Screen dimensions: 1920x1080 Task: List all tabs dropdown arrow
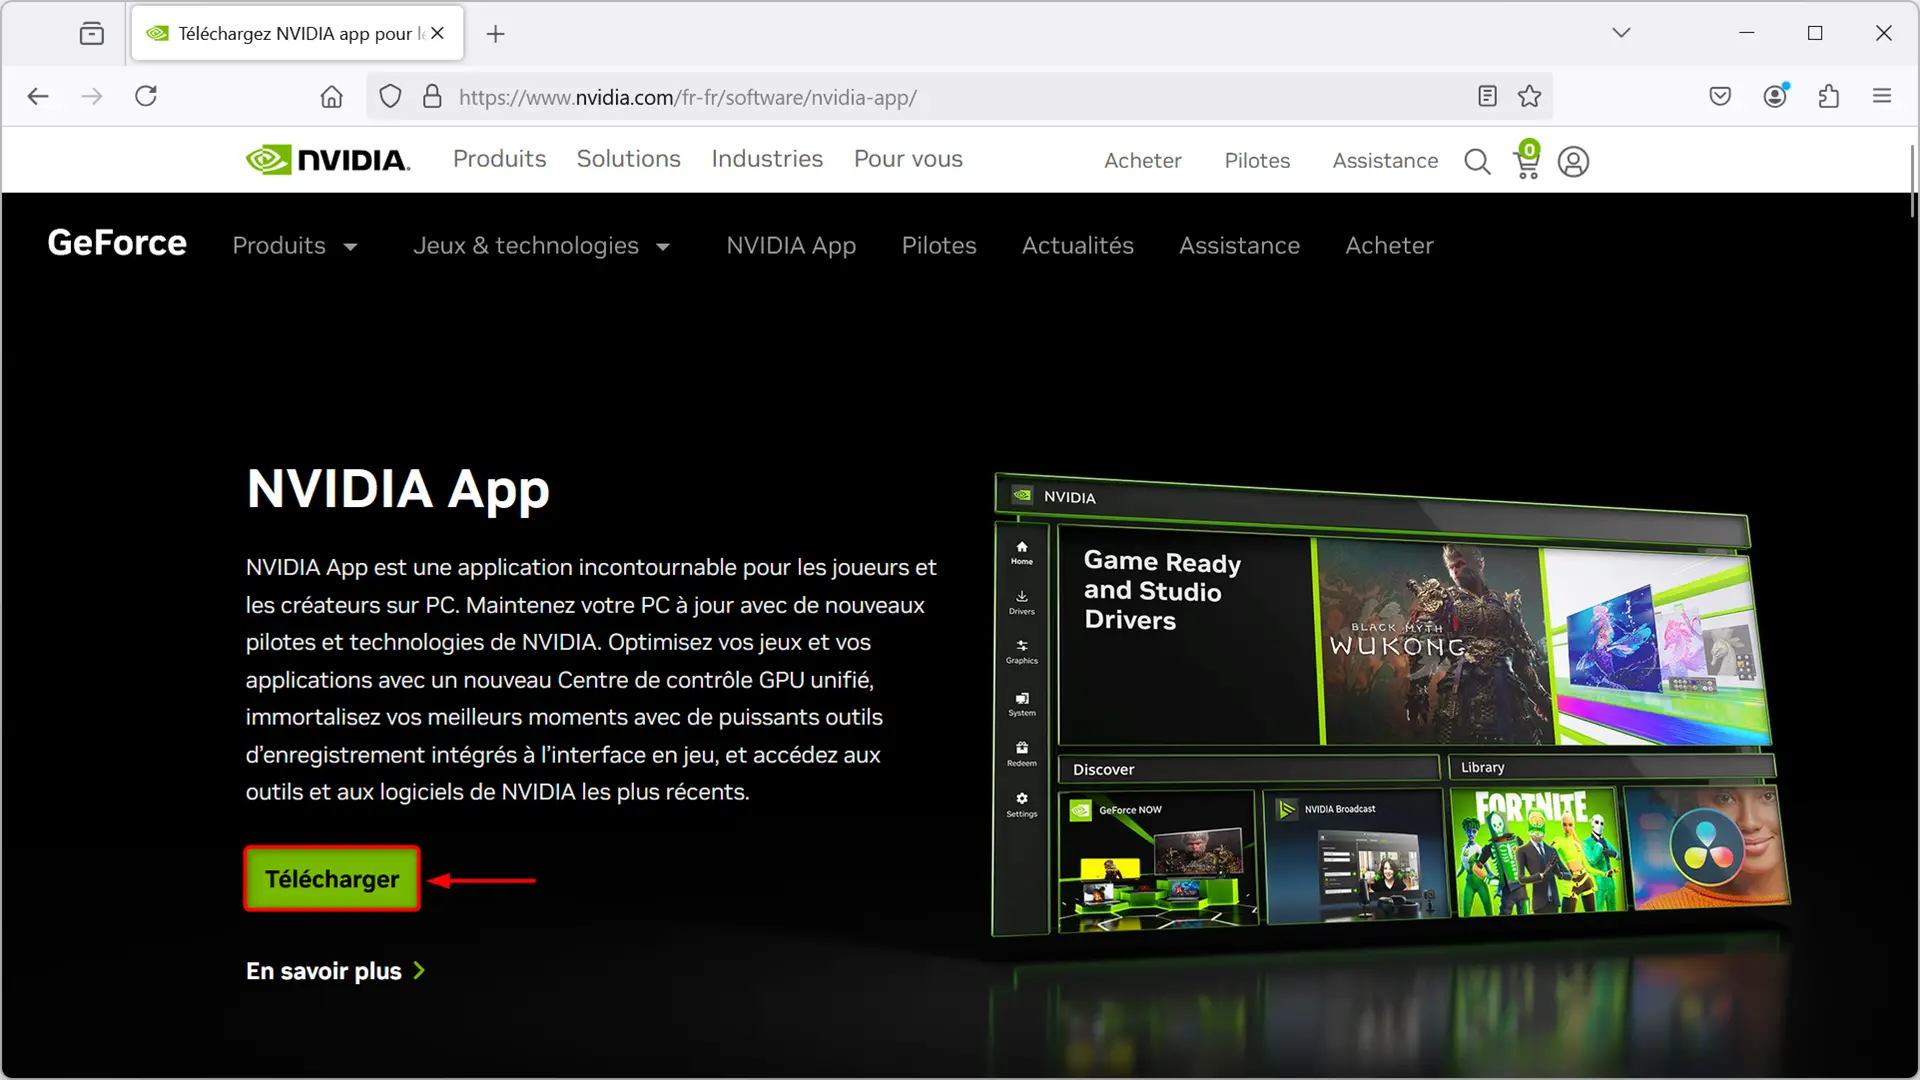click(1621, 33)
